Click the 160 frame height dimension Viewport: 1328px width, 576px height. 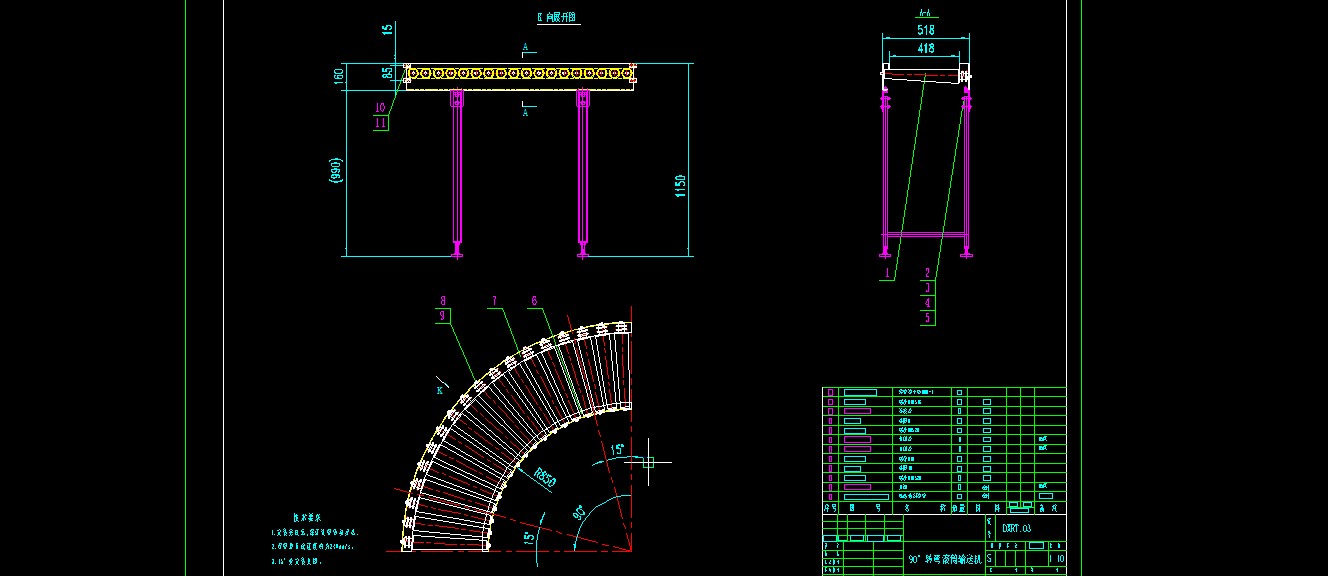338,74
